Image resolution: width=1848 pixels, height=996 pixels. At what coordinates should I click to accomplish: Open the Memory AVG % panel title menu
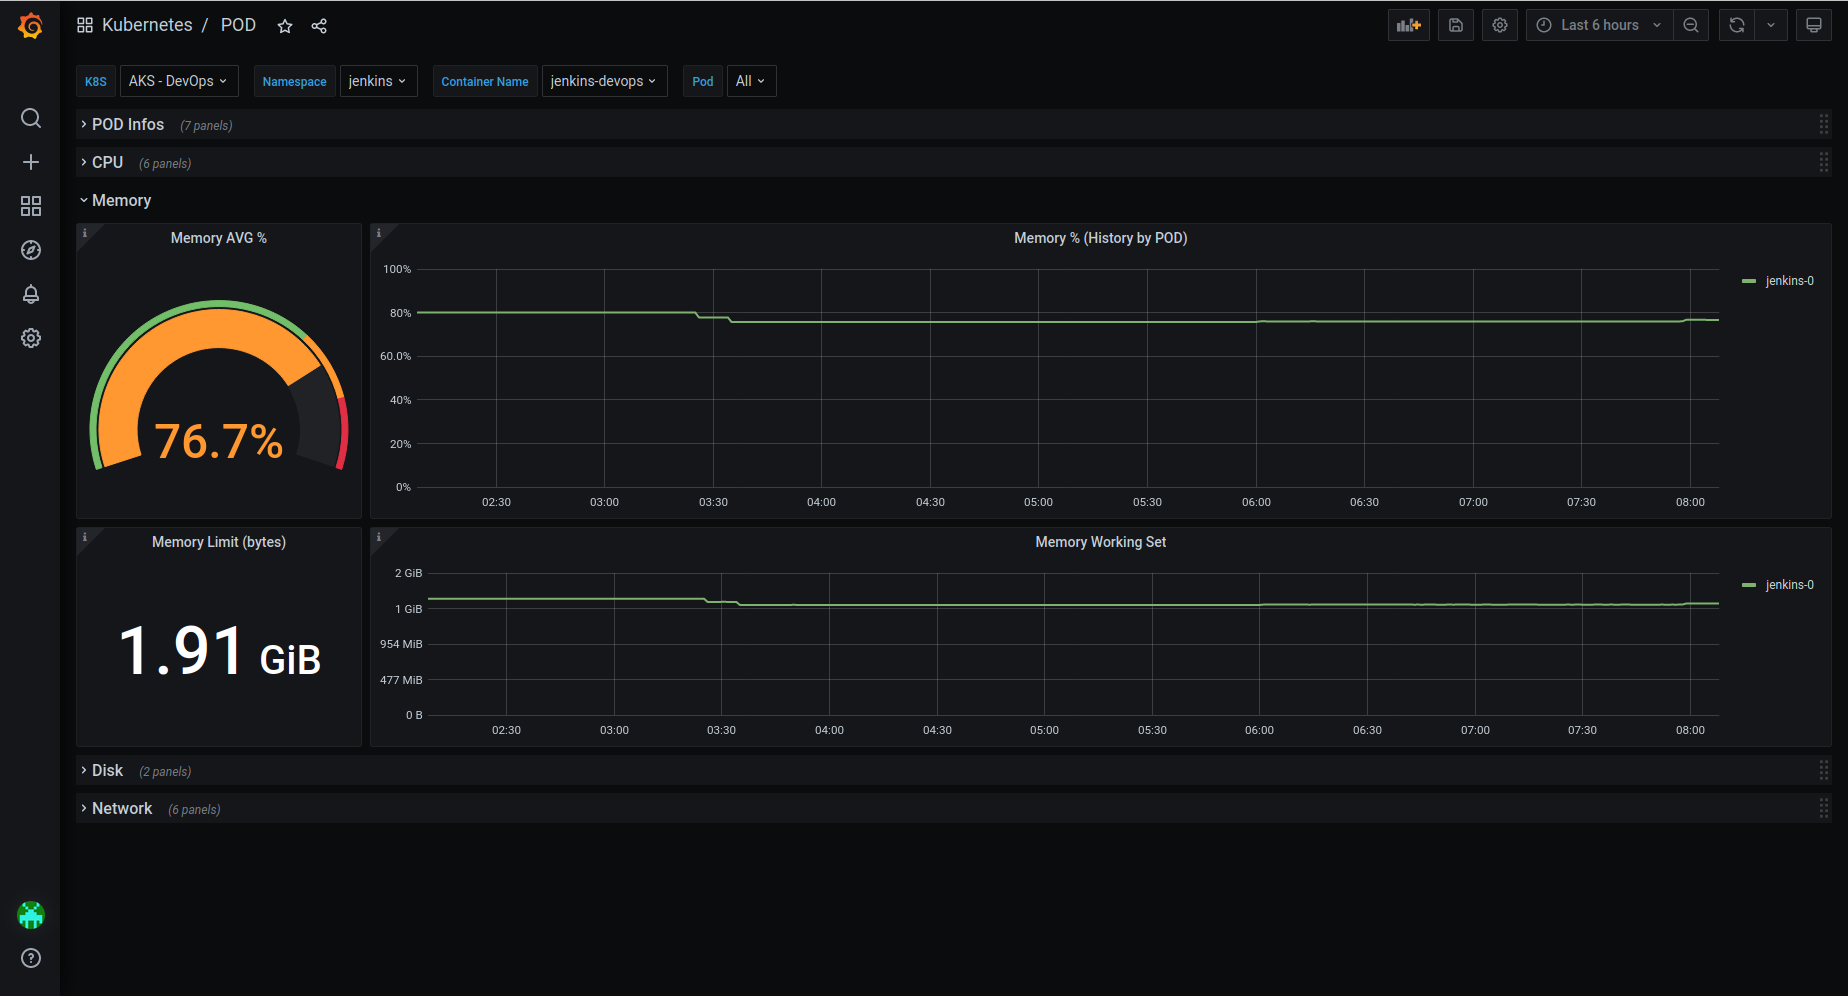219,238
